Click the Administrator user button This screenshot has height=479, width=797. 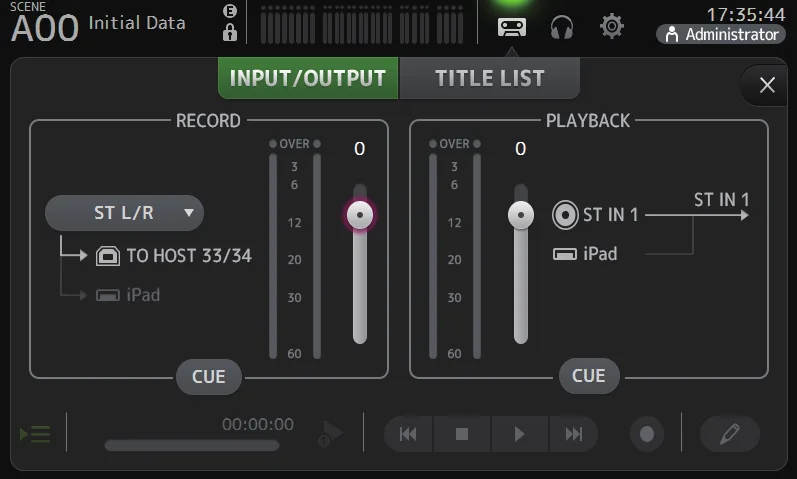coord(721,35)
